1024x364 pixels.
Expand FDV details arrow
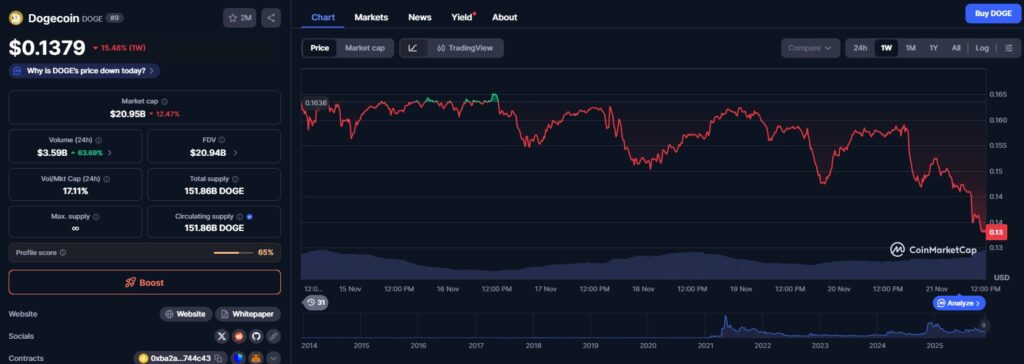tap(235, 152)
